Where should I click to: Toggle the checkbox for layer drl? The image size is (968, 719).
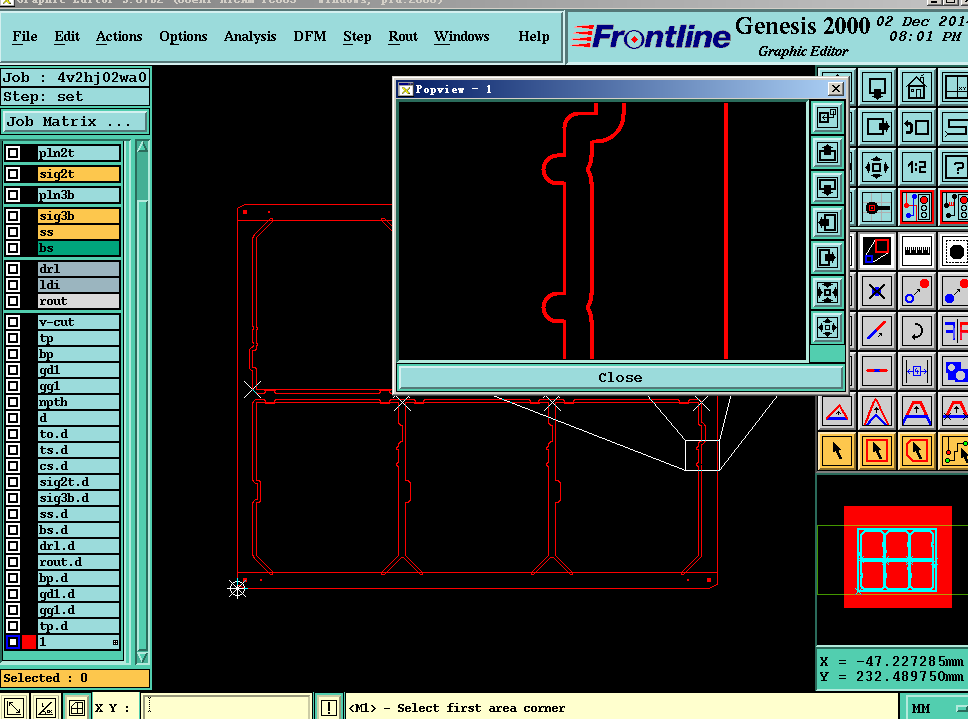click(13, 269)
